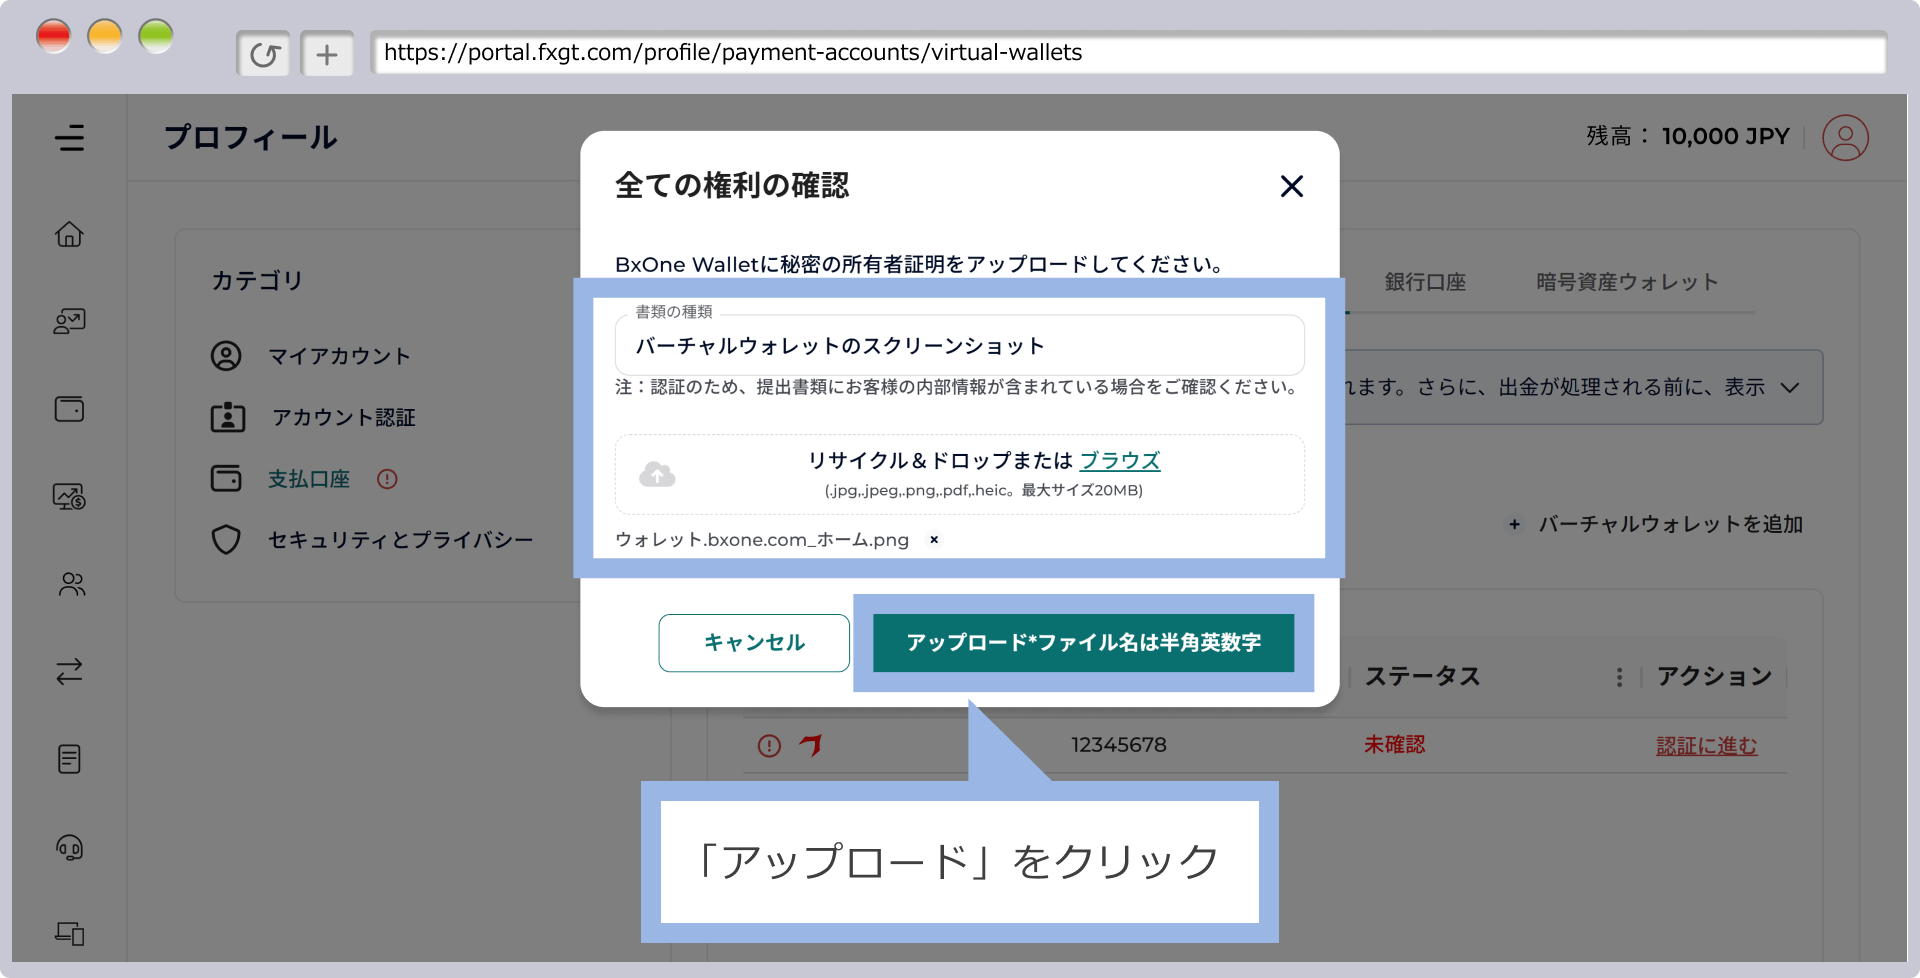This screenshot has height=978, width=1920.
Task: Open the 書類の種類 document type dropdown
Action: coord(959,345)
